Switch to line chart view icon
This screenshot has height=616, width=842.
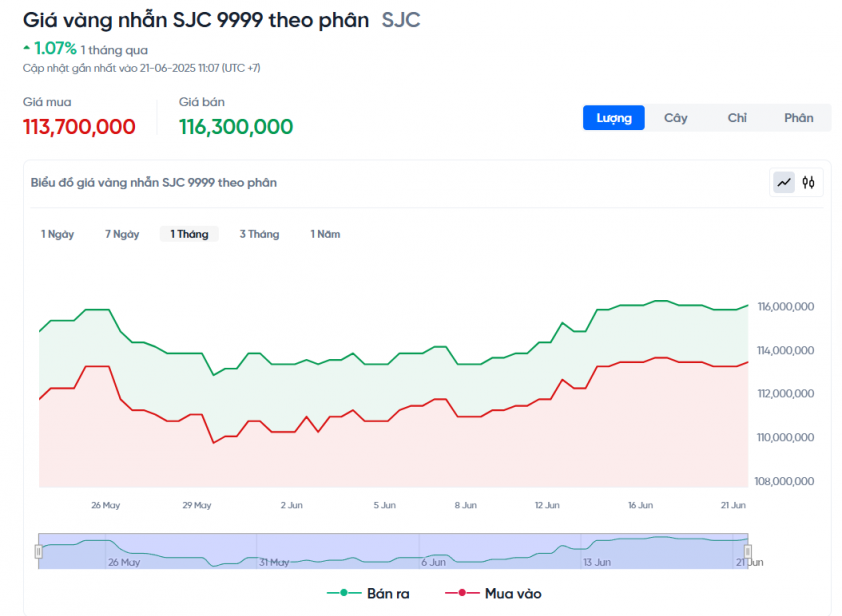pos(784,183)
